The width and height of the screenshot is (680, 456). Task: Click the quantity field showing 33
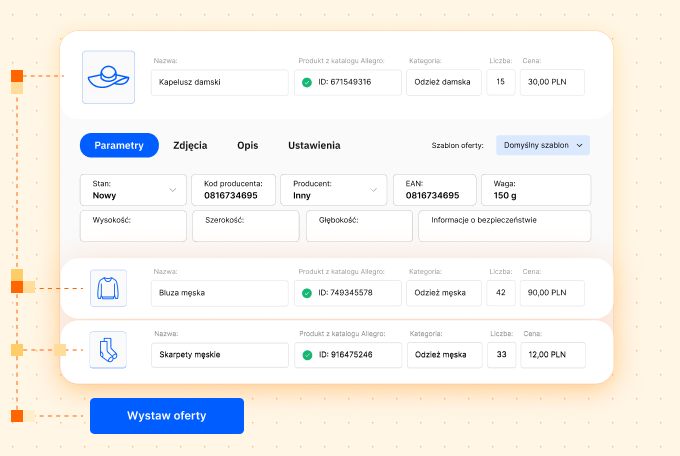[x=502, y=355]
